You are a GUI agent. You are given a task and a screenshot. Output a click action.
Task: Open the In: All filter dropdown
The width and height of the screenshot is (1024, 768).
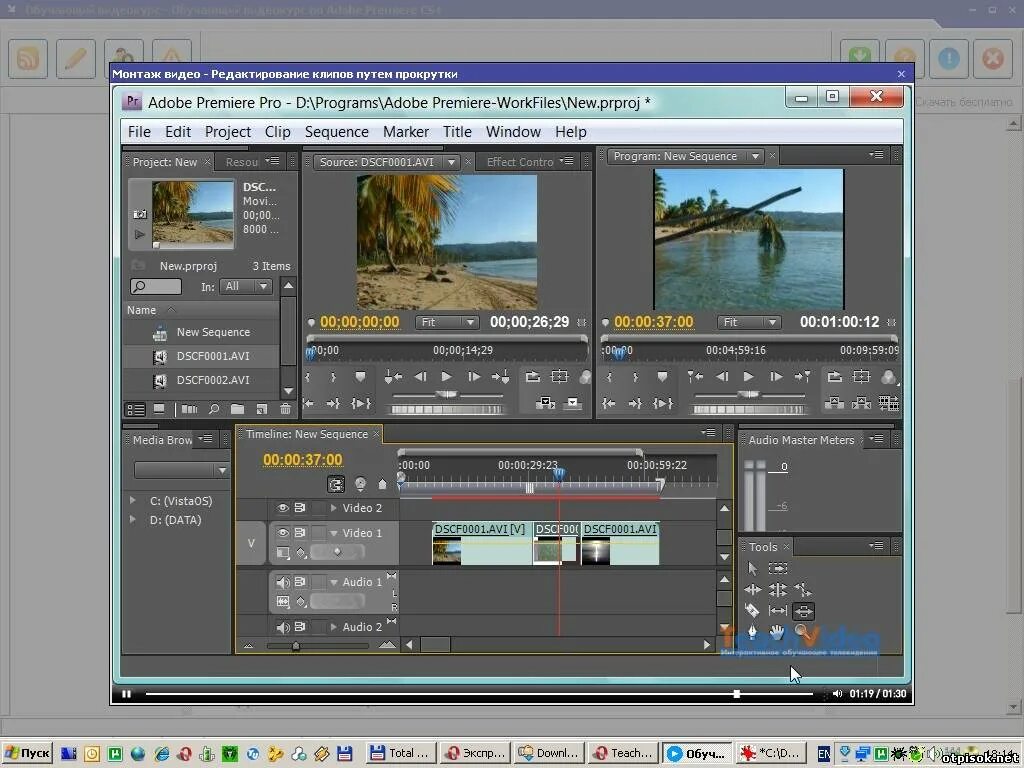click(247, 286)
